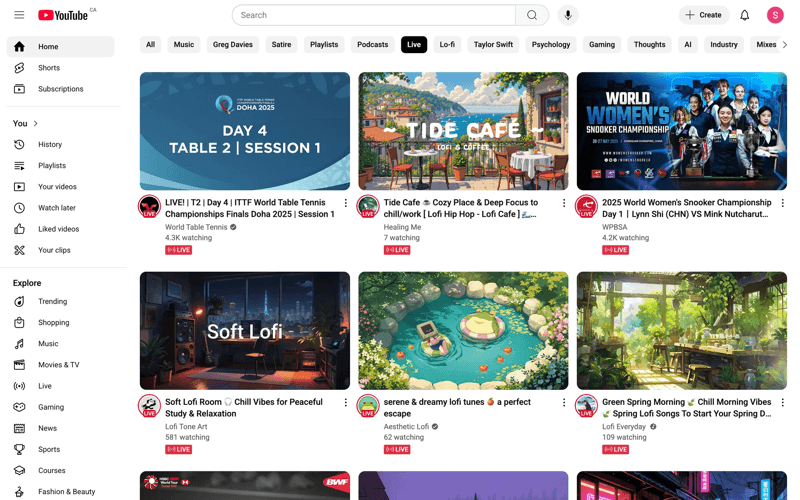Select the Thoughts filter chip

tap(649, 45)
